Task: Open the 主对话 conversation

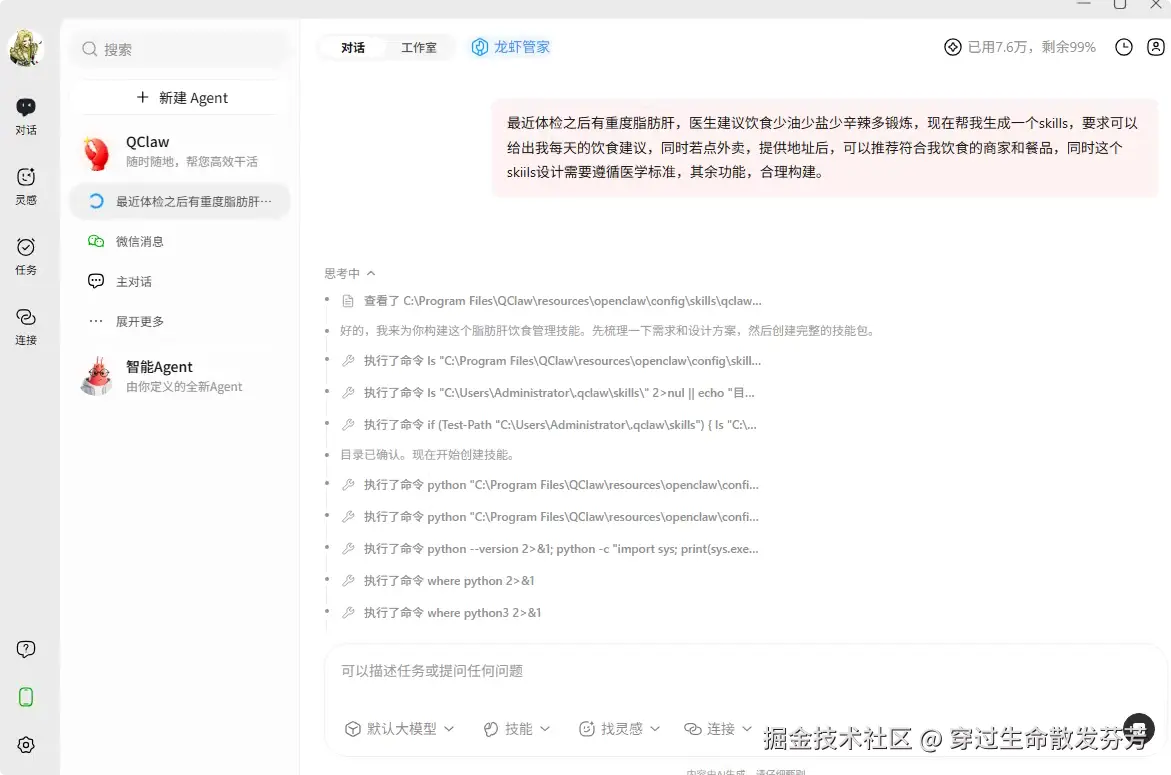Action: pos(180,281)
